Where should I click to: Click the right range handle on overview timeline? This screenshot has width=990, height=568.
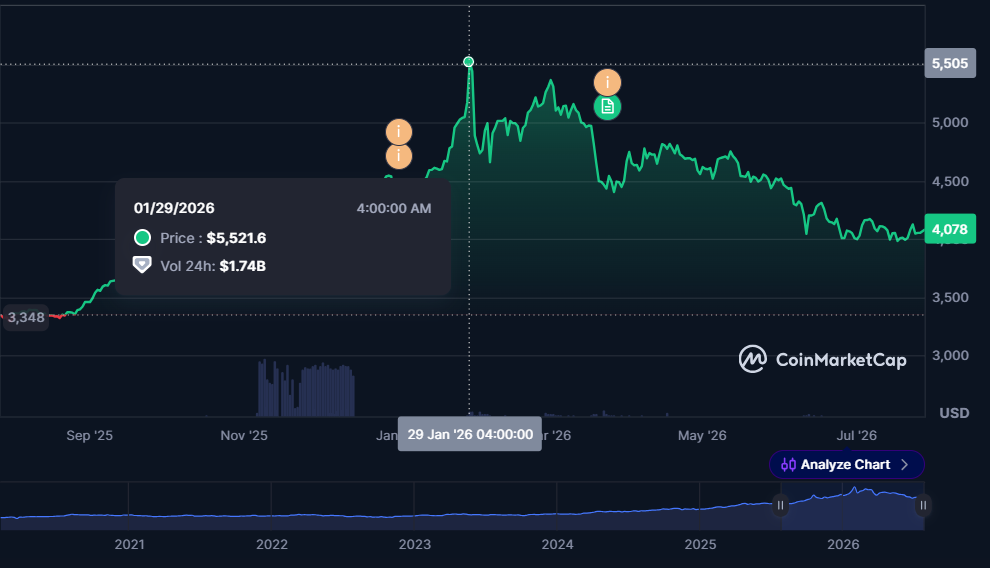click(x=923, y=505)
